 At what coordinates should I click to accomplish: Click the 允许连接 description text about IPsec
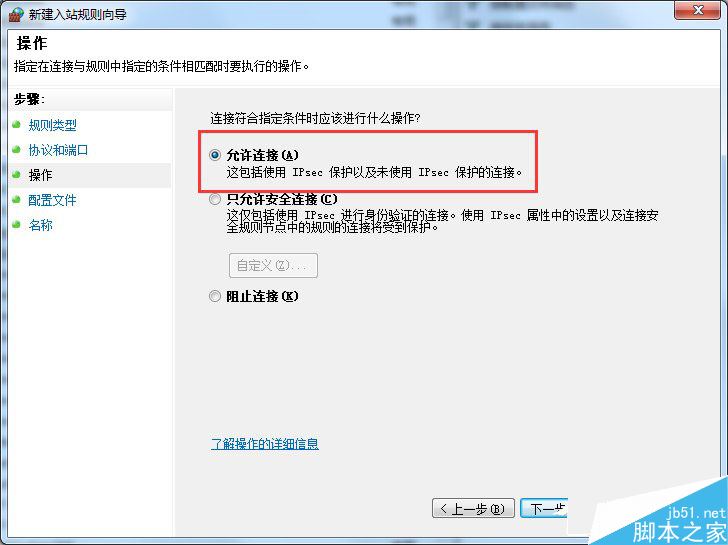pyautogui.click(x=375, y=172)
